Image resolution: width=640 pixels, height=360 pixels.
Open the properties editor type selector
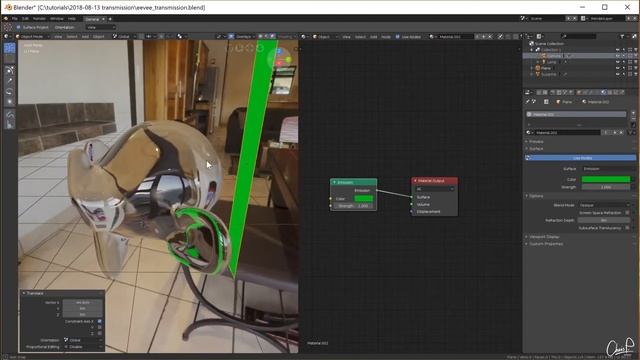528,93
